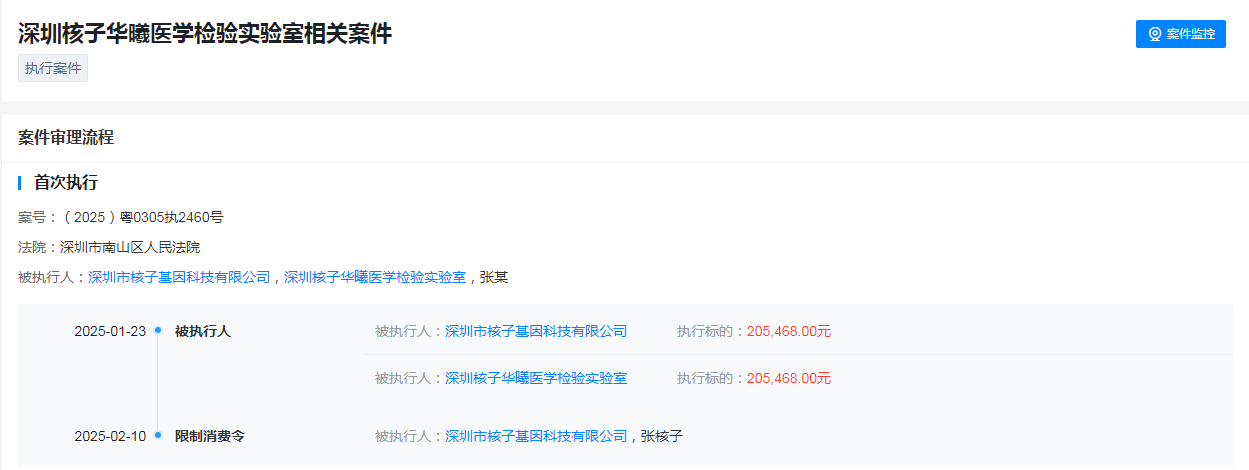Open 深圳核子华曦医学检验实验室 link before 张某

click(375, 277)
